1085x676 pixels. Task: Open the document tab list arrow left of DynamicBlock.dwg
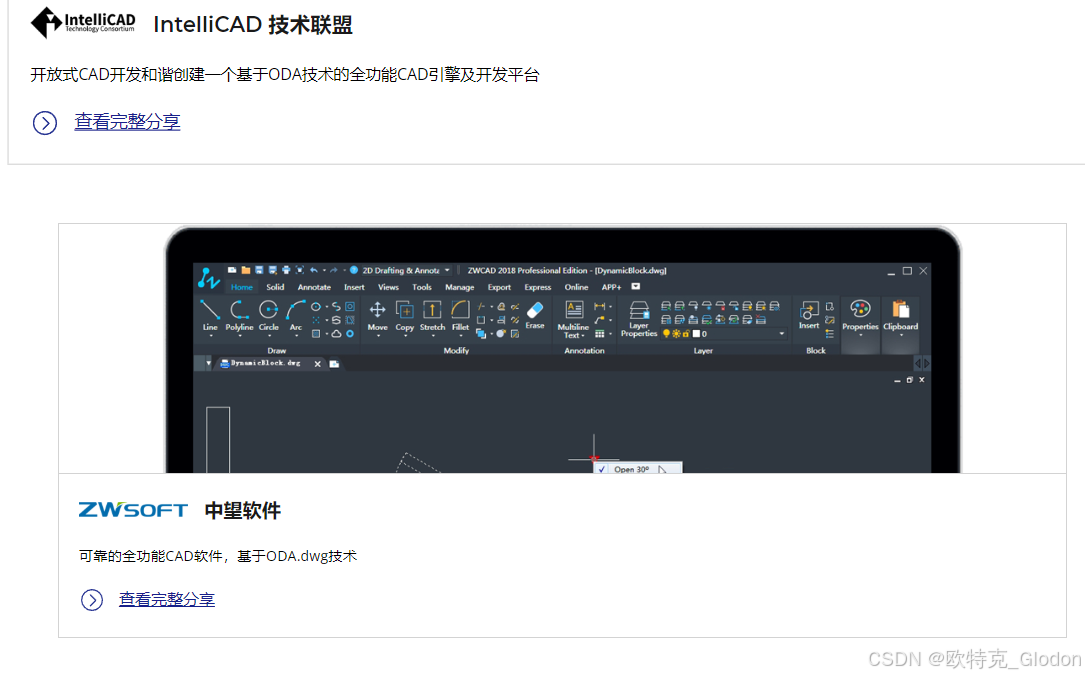pos(208,363)
